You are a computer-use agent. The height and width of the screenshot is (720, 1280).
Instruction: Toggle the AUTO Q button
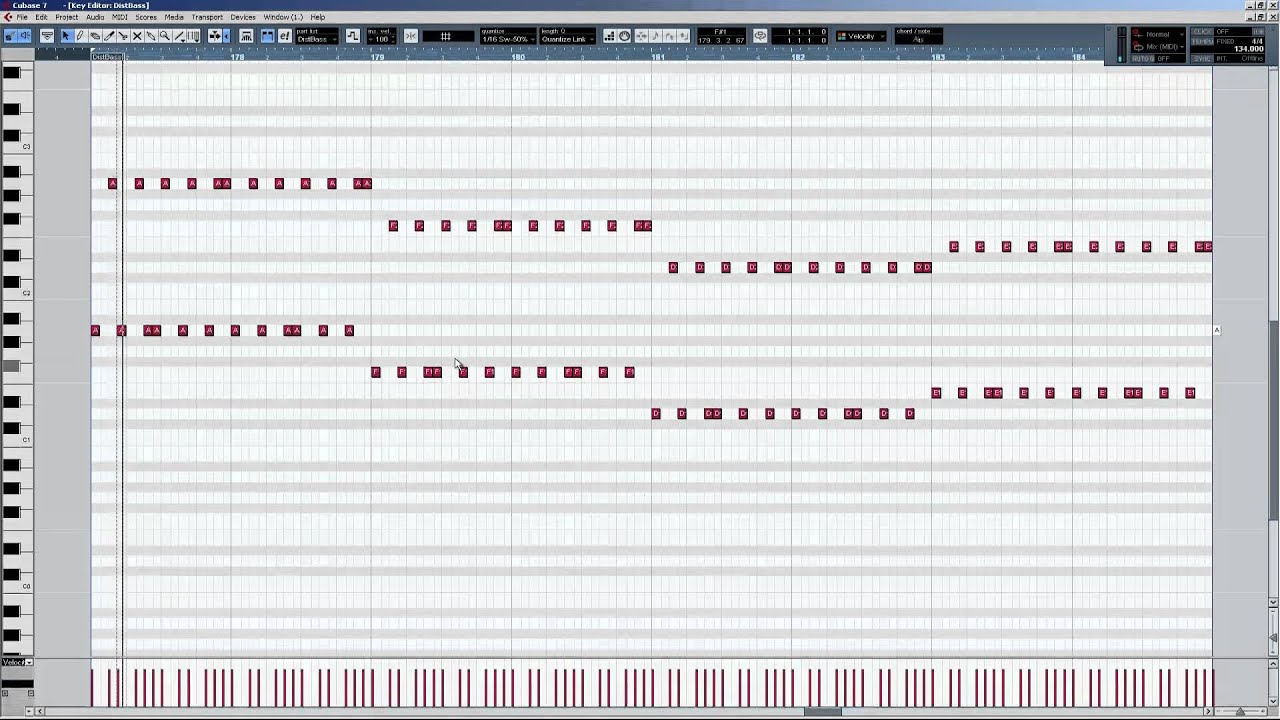point(1143,59)
